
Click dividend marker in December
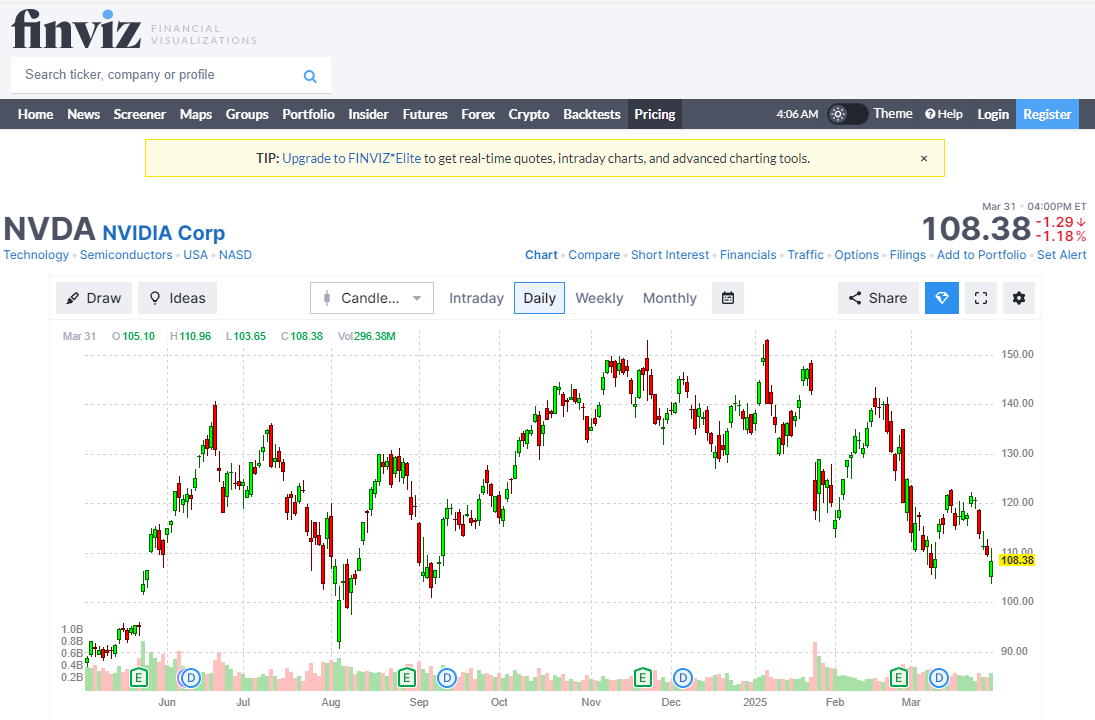683,677
